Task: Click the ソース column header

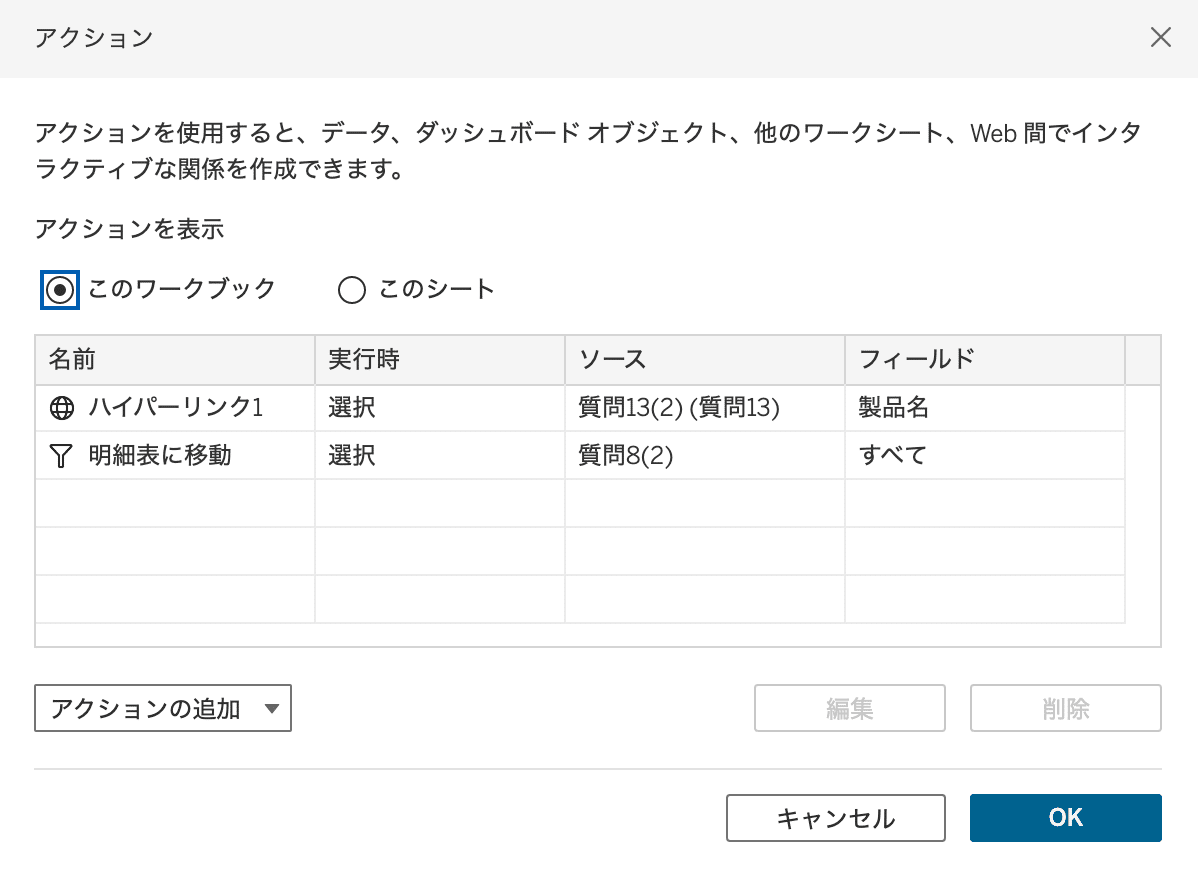Action: 704,360
